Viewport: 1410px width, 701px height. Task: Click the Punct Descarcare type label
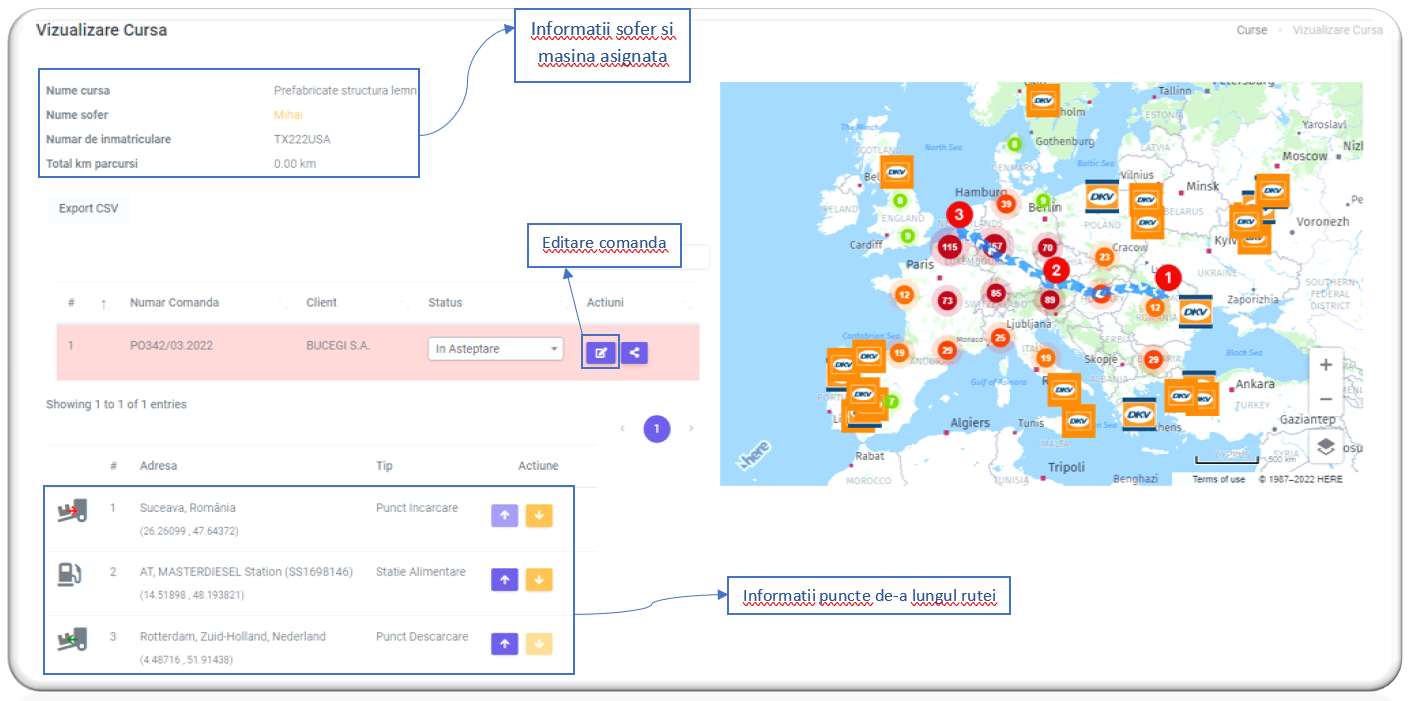coord(422,636)
